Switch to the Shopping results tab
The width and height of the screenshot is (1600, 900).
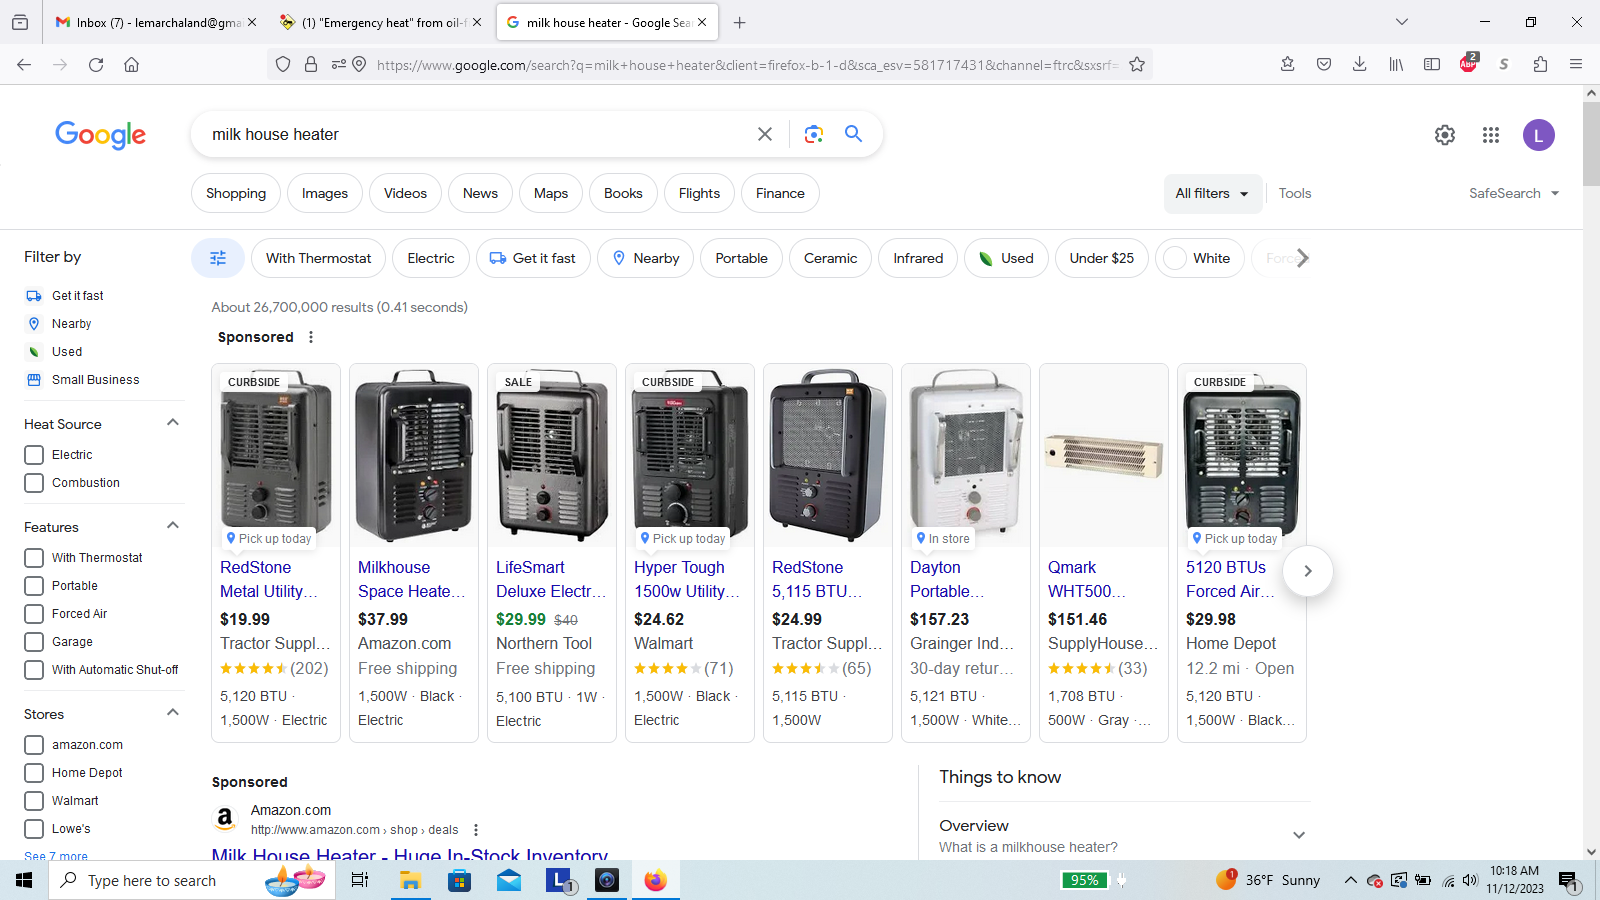tap(236, 194)
